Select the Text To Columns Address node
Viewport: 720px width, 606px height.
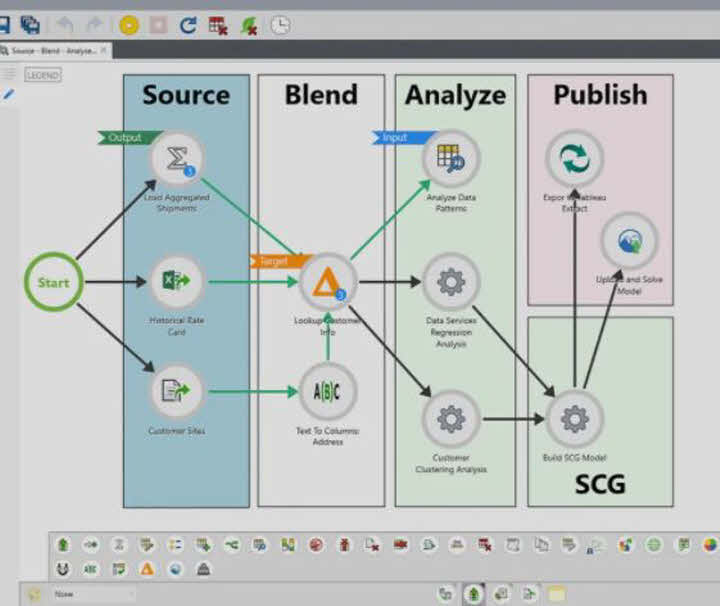pyautogui.click(x=328, y=392)
